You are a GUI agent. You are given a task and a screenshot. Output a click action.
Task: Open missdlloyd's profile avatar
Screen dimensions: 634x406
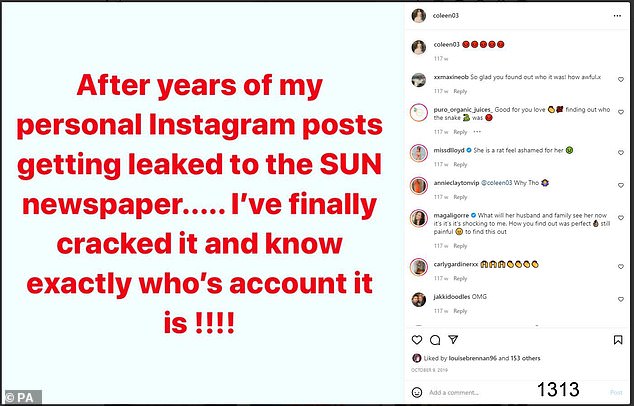tap(418, 151)
